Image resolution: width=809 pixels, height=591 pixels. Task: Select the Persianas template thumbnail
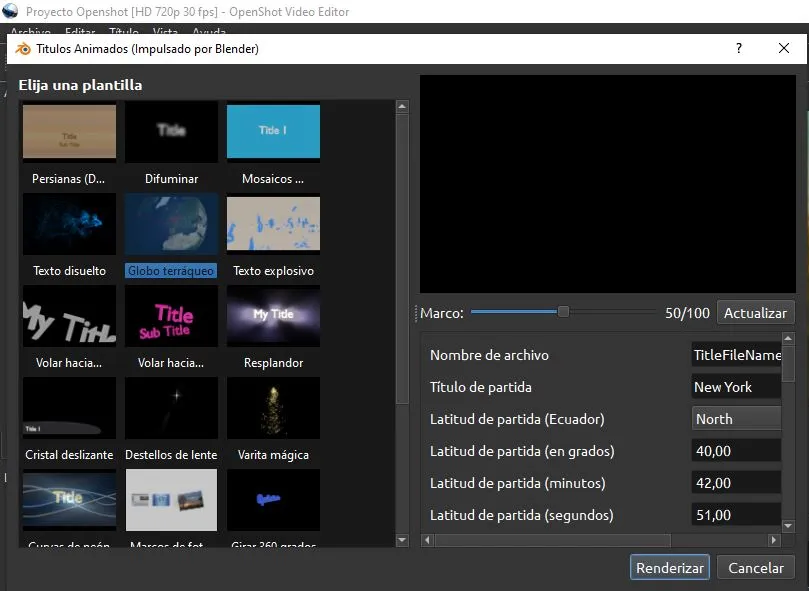point(69,132)
